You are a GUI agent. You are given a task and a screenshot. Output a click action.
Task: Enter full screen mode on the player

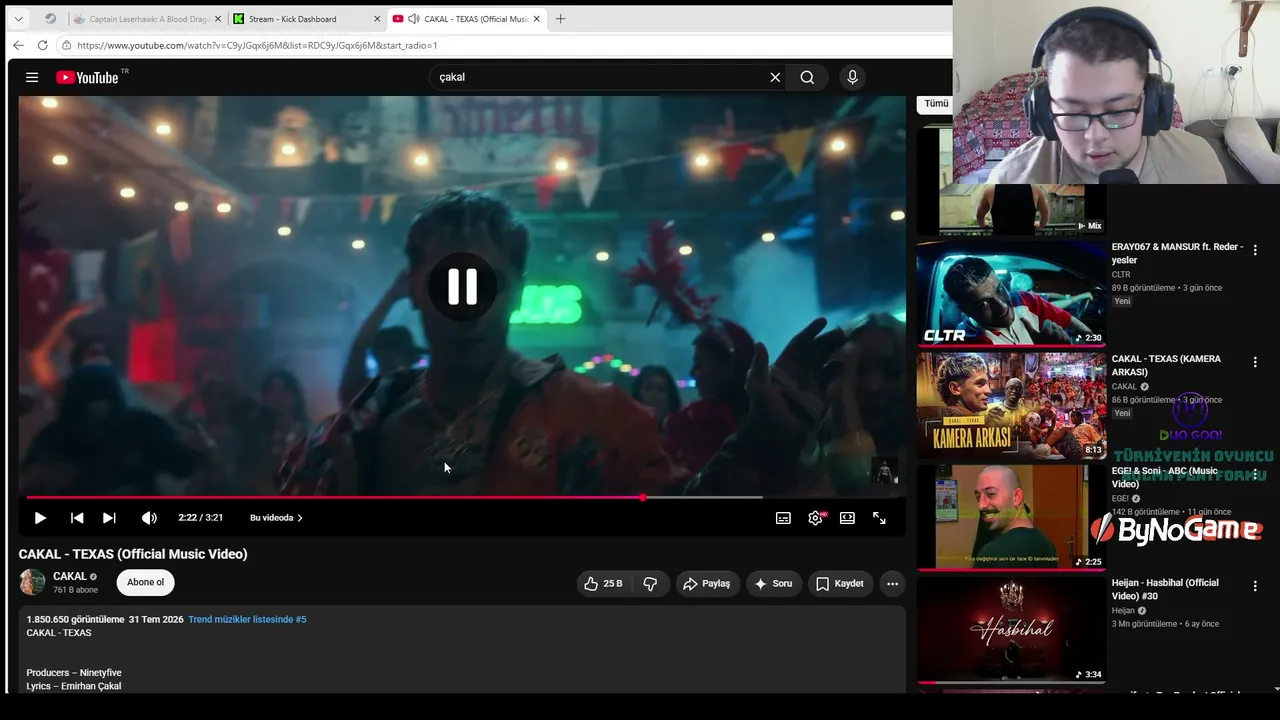coord(879,518)
